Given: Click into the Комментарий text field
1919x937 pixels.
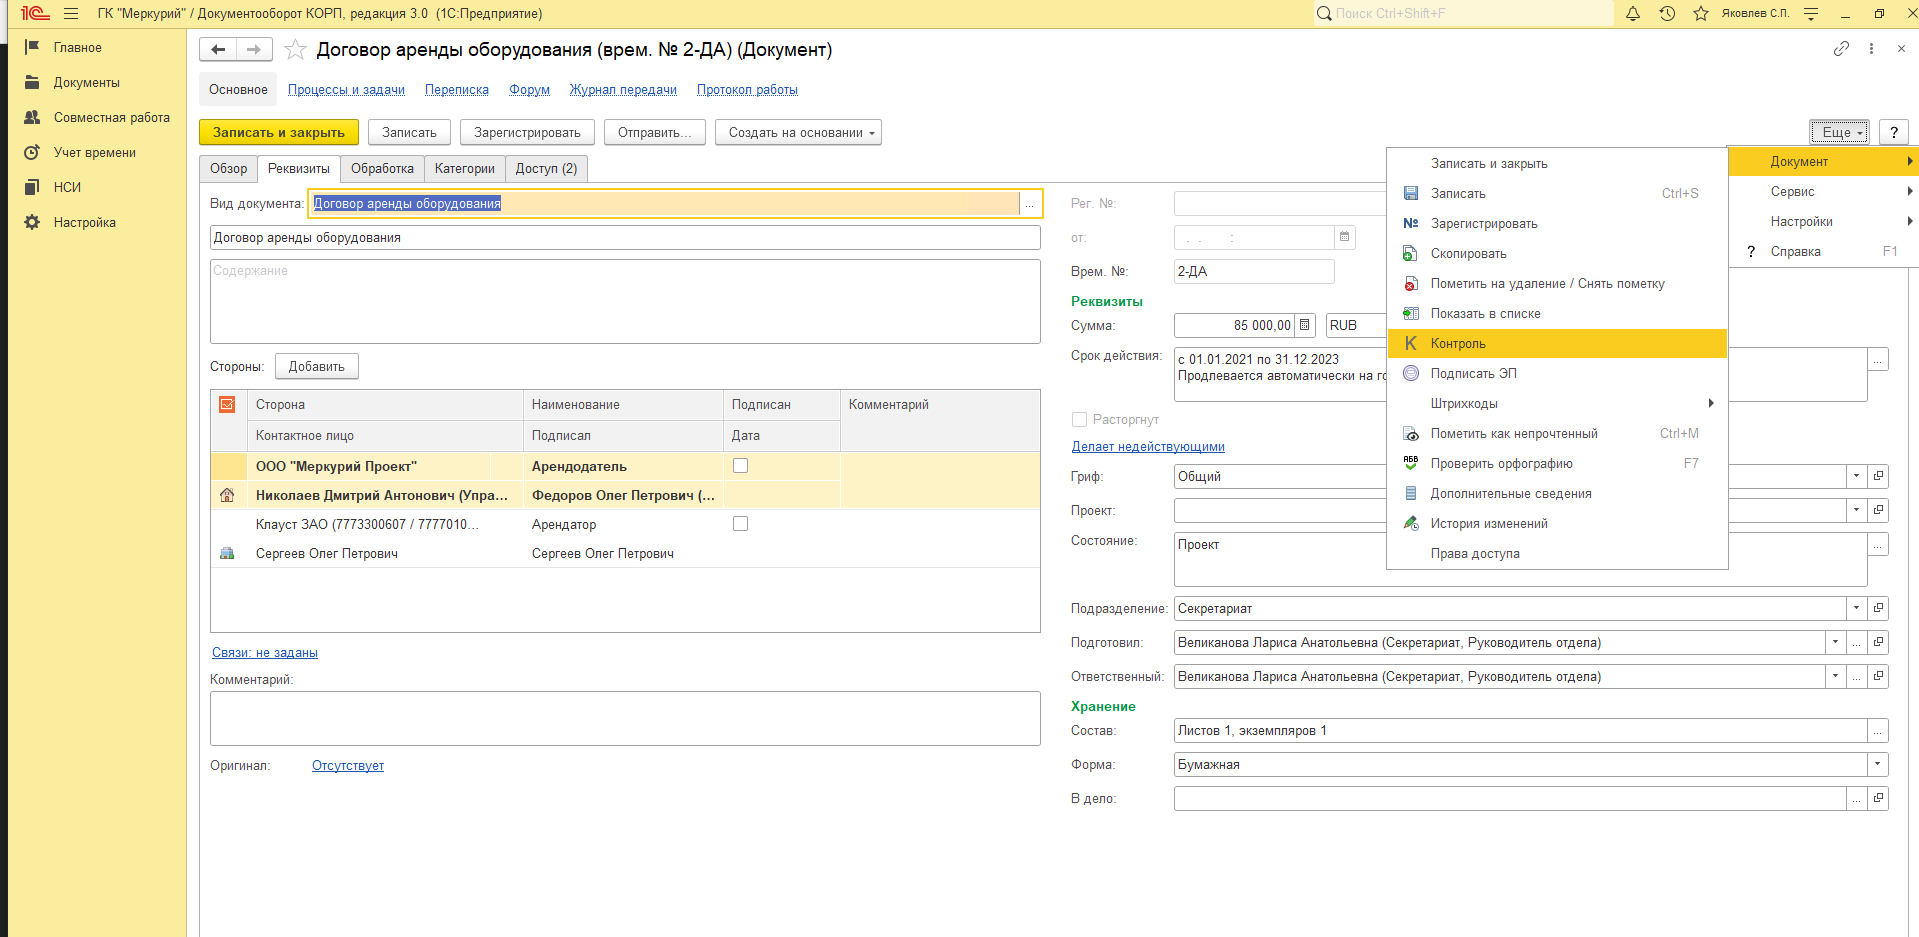Looking at the screenshot, I should coord(624,718).
